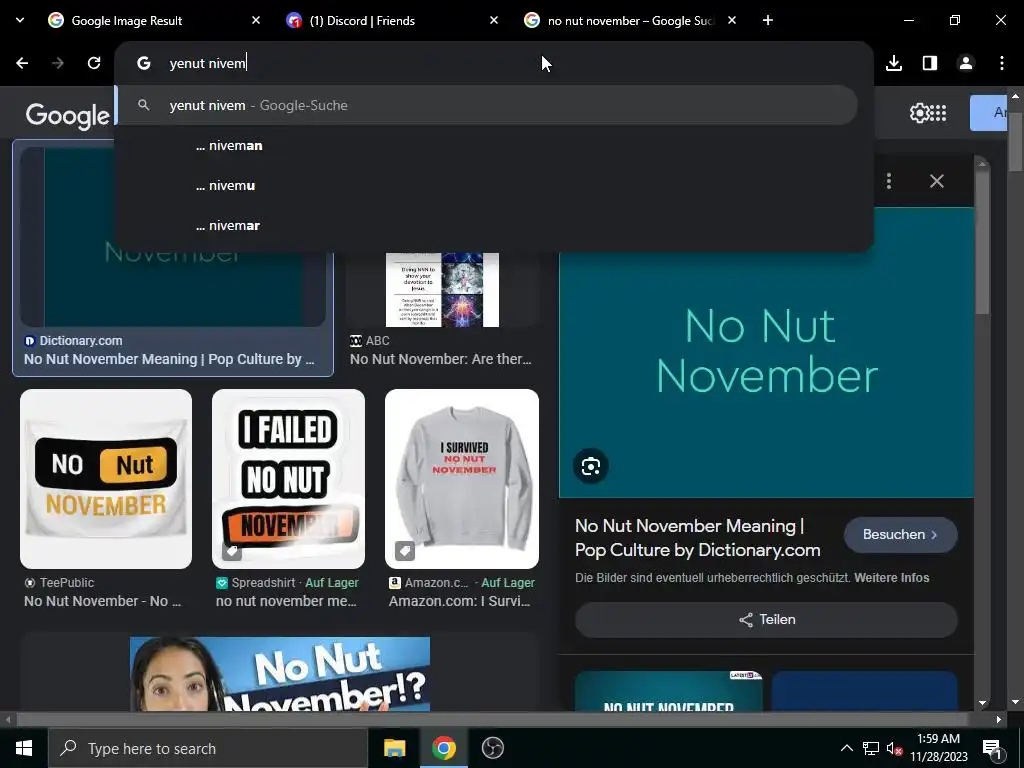Click the Chrome taskbar icon
This screenshot has width=1024, height=768.
tap(443, 748)
